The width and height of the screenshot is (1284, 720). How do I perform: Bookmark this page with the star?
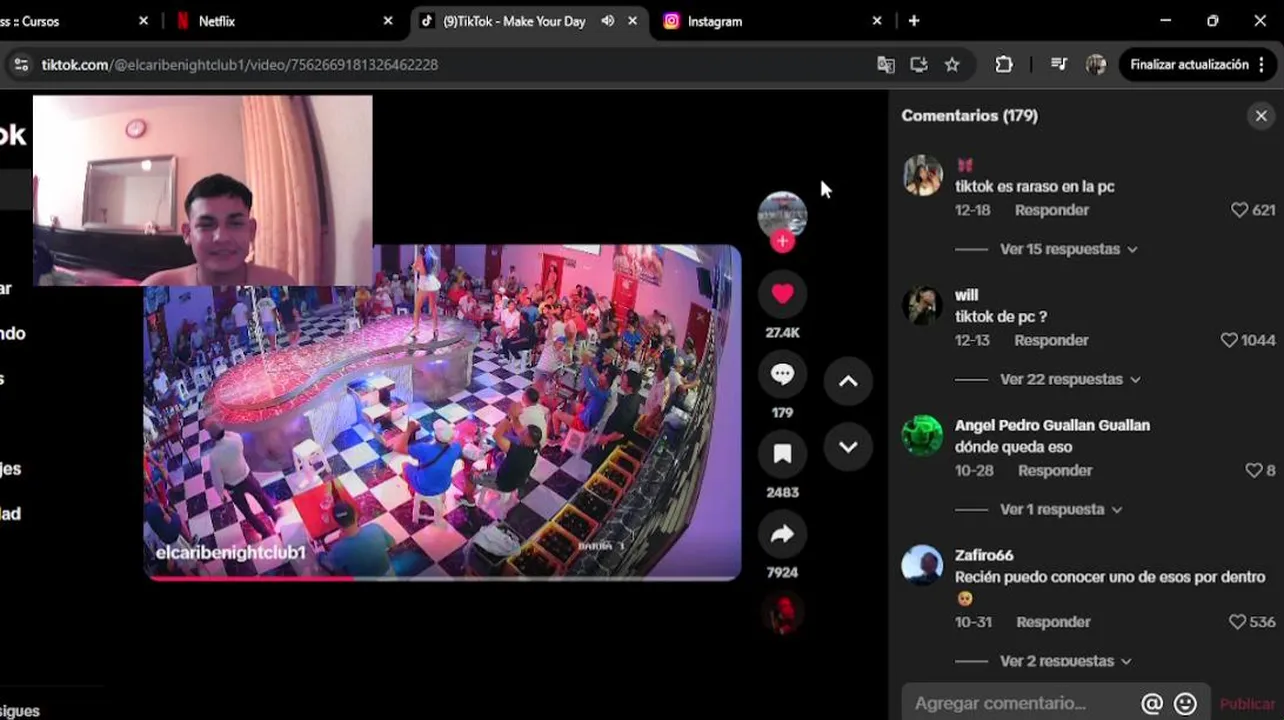pos(952,65)
